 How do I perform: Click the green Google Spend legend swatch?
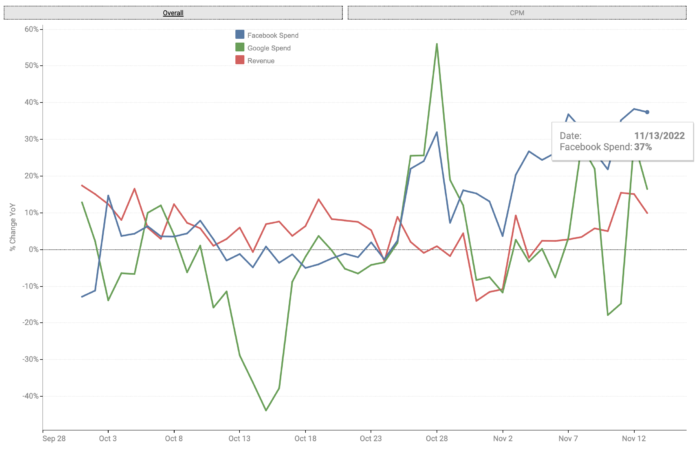pyautogui.click(x=240, y=47)
